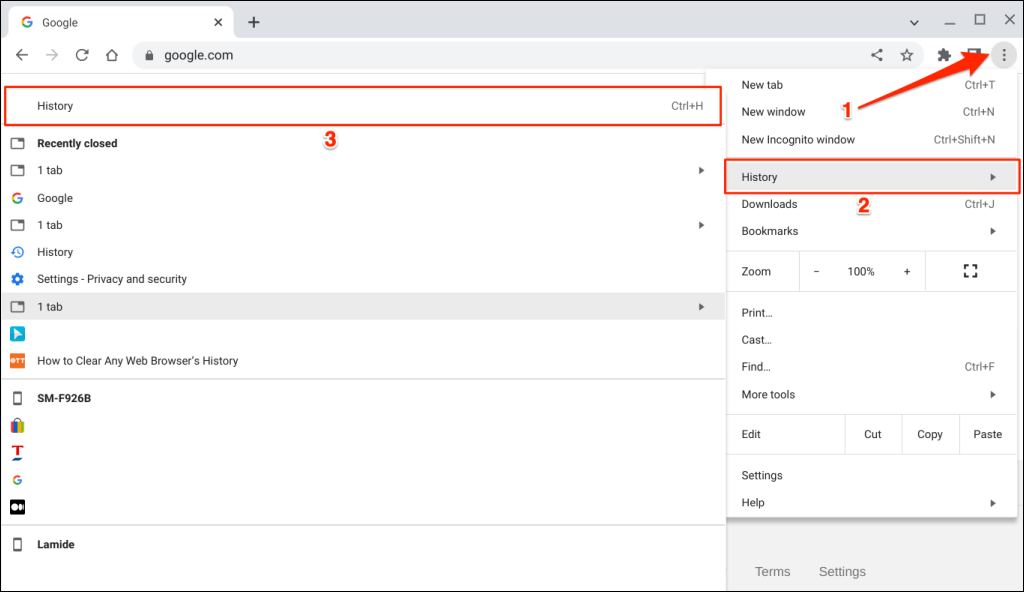Decrease zoom with the minus button
This screenshot has width=1024, height=592.
coord(816,271)
